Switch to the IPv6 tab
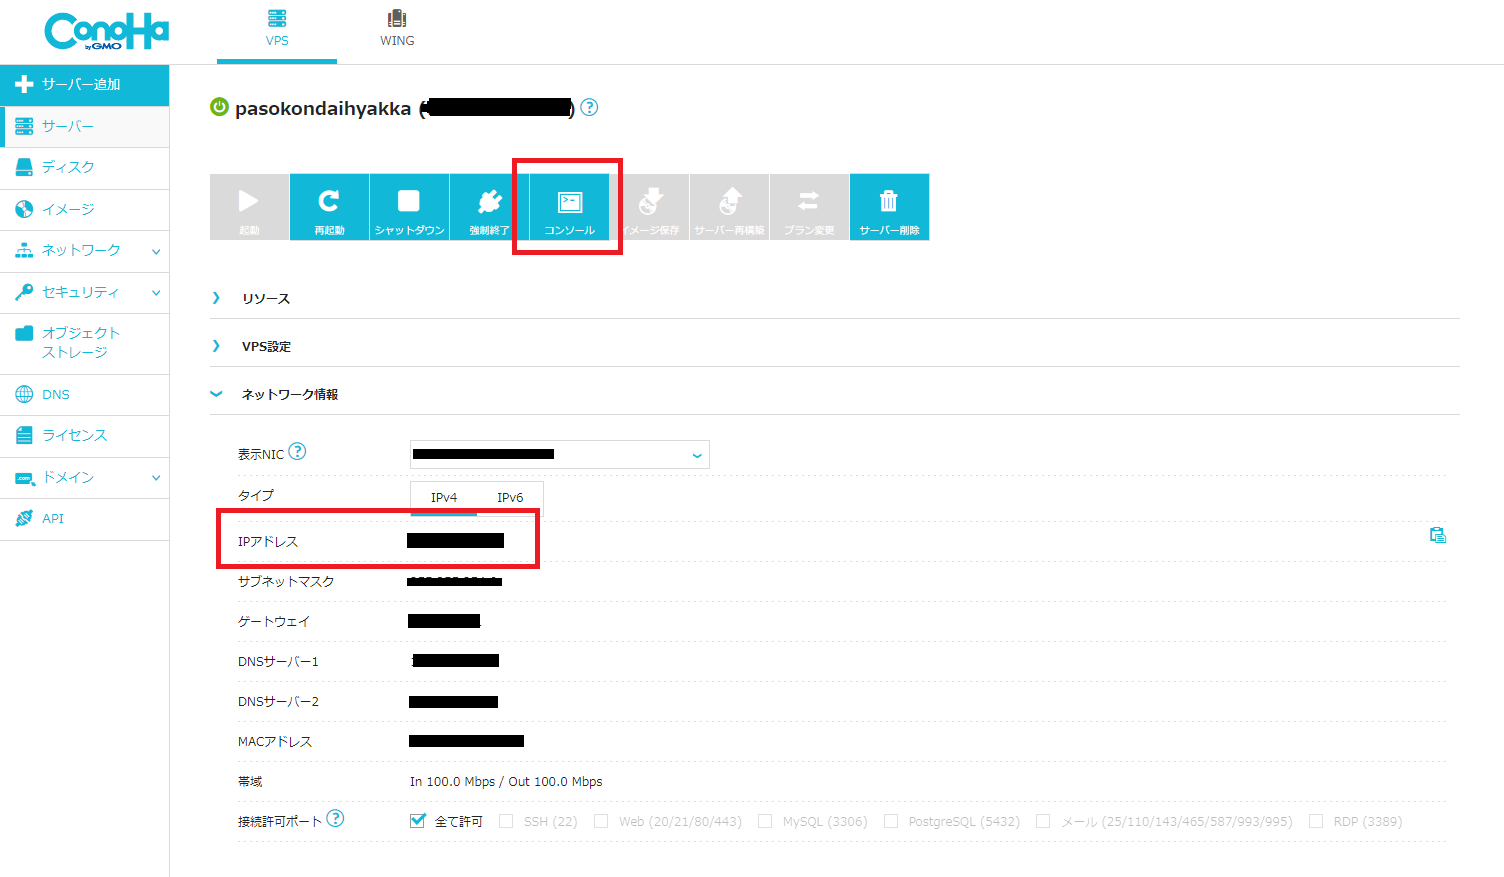This screenshot has width=1504, height=877. [510, 497]
